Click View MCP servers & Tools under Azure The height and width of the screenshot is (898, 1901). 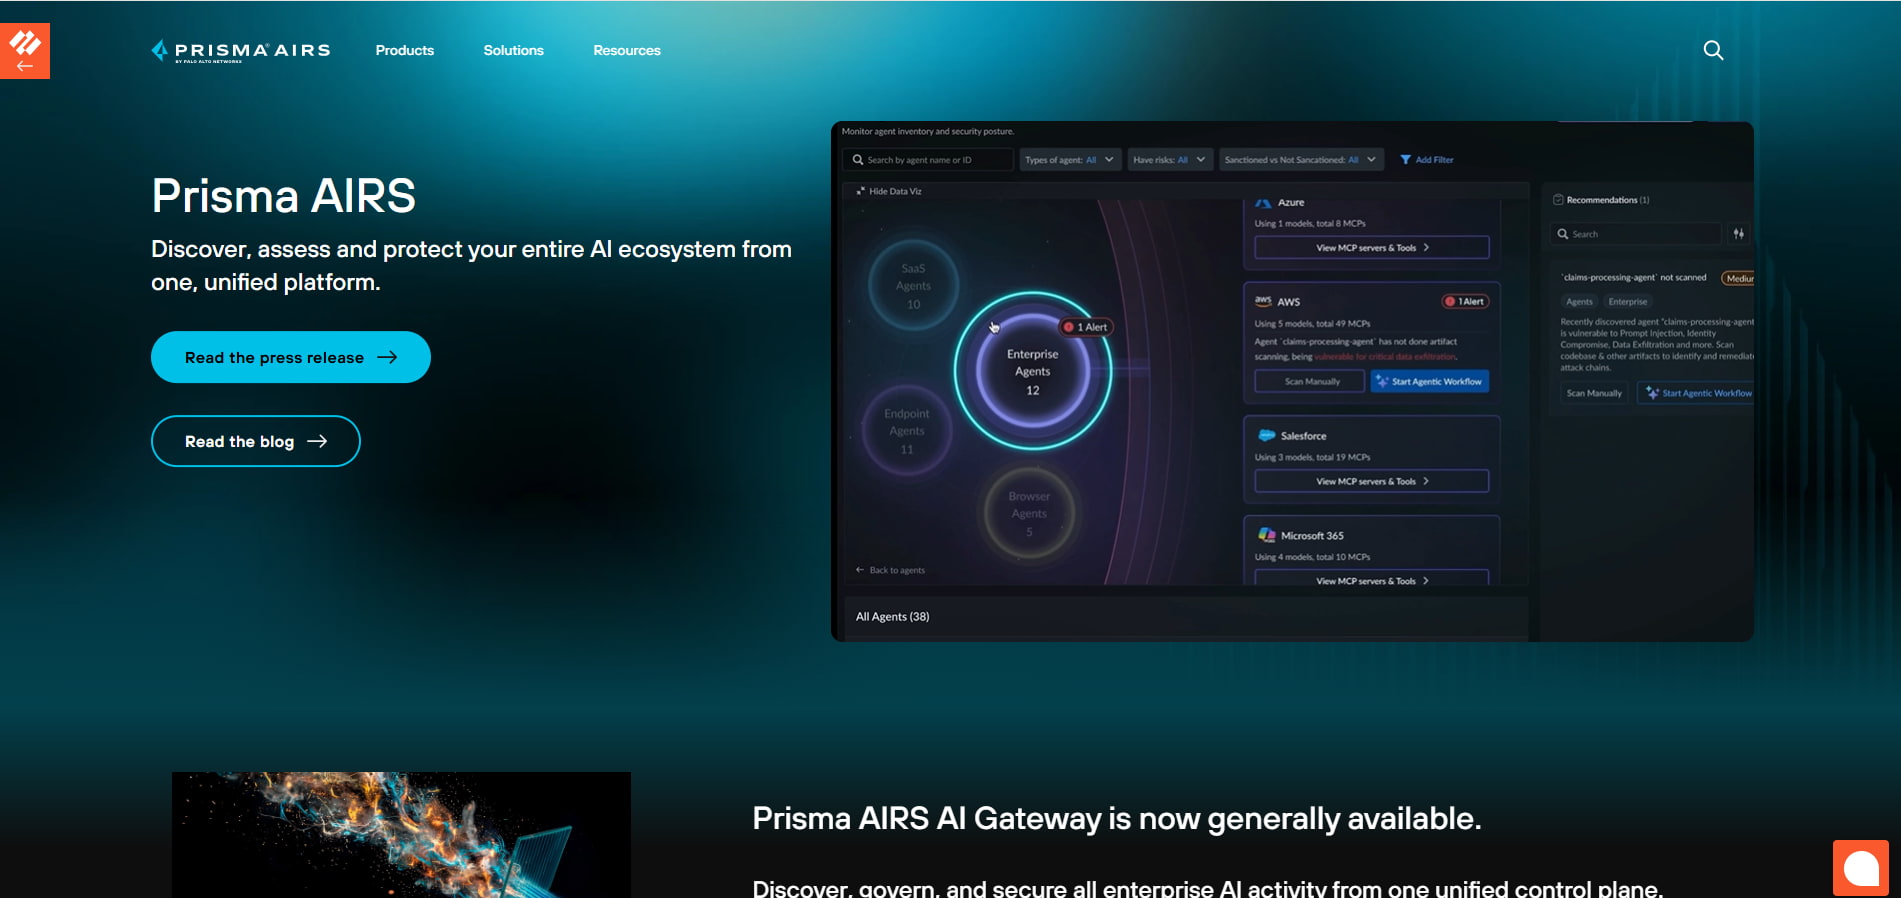1372,247
